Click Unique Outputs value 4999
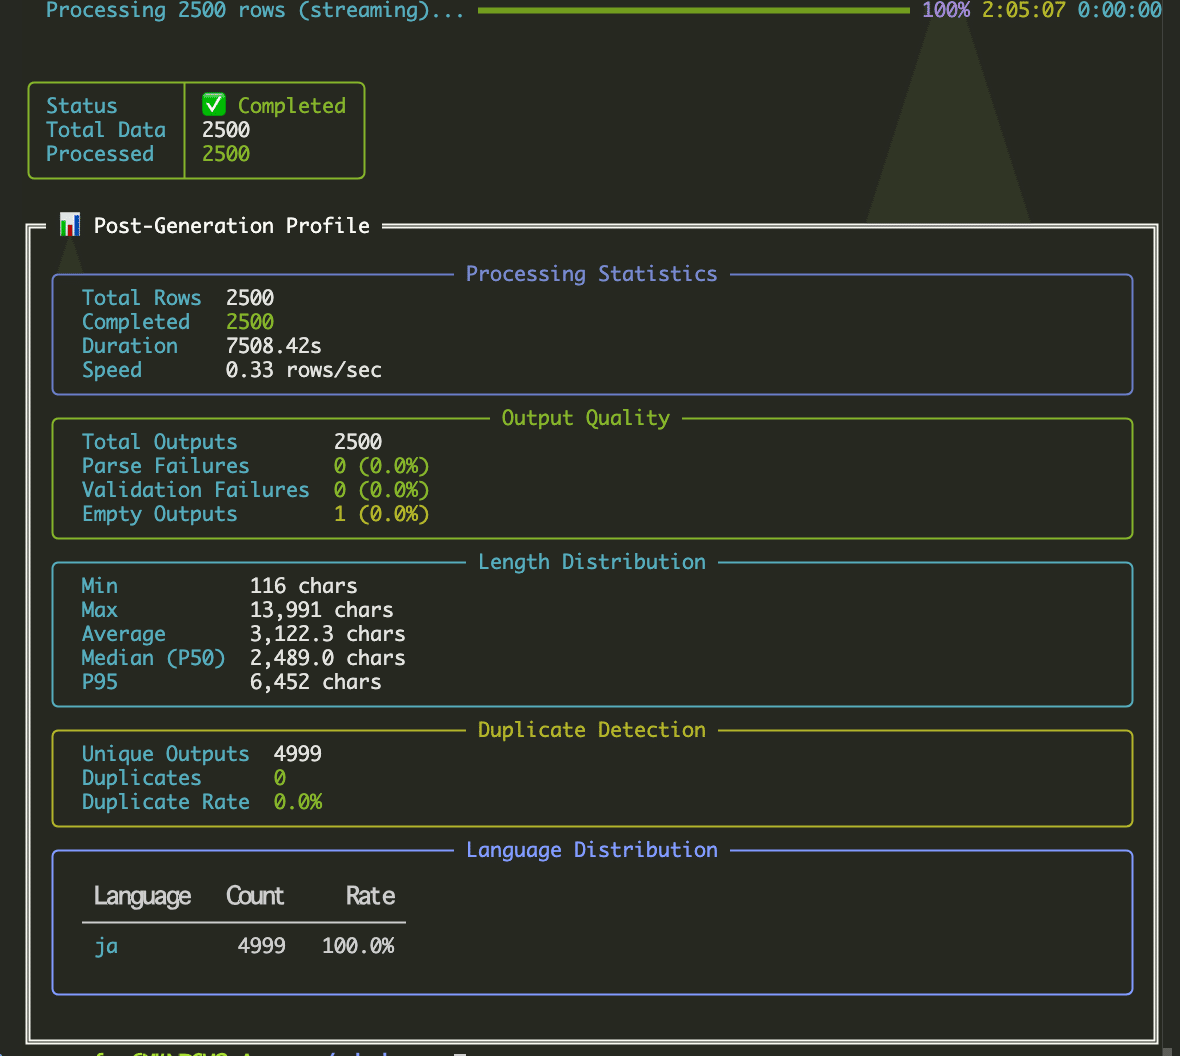The width and height of the screenshot is (1180, 1056). [298, 754]
